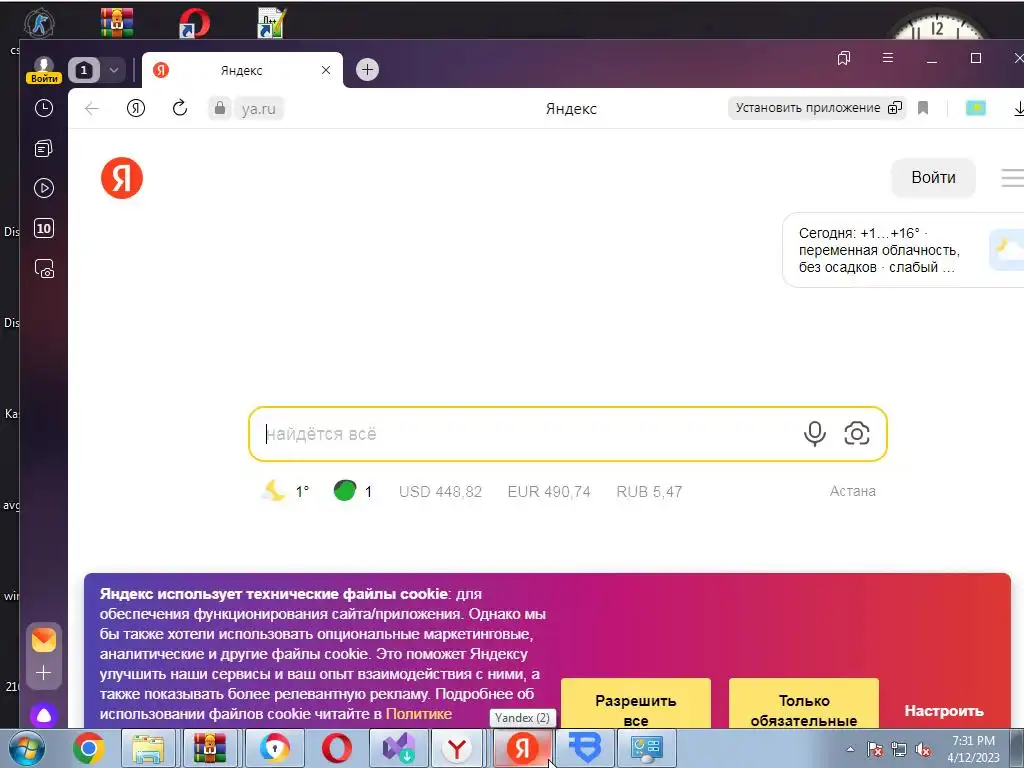Open Opera browser from taskbar
1024x768 pixels.
pos(336,748)
